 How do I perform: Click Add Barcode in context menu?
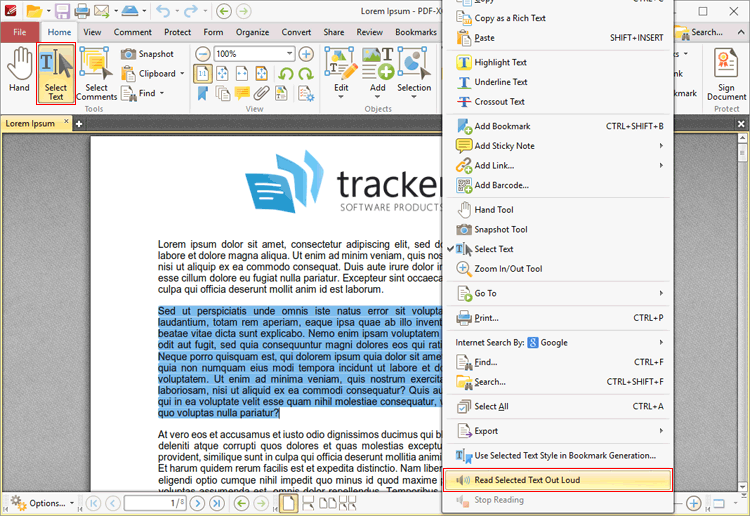pyautogui.click(x=501, y=185)
